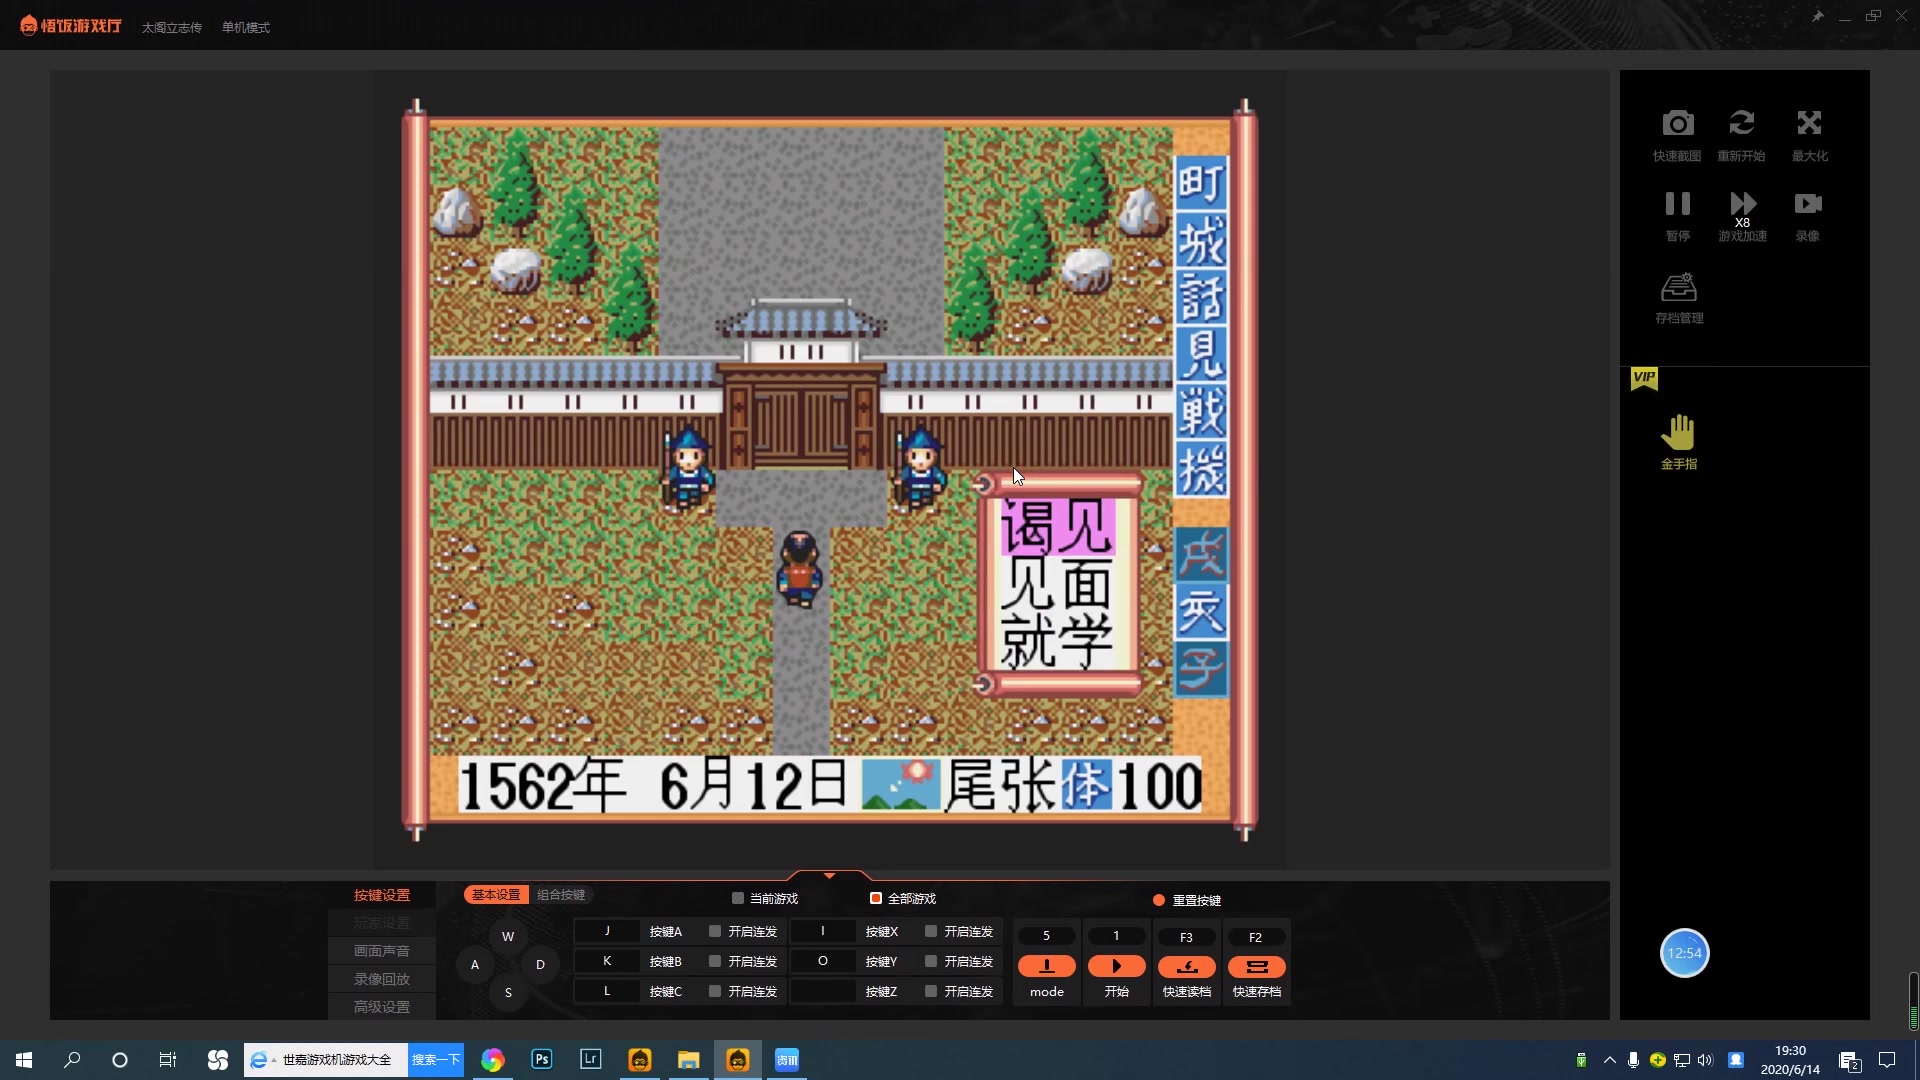Click the blue 12:54 timer bubble
The image size is (1920, 1080).
1684,953
